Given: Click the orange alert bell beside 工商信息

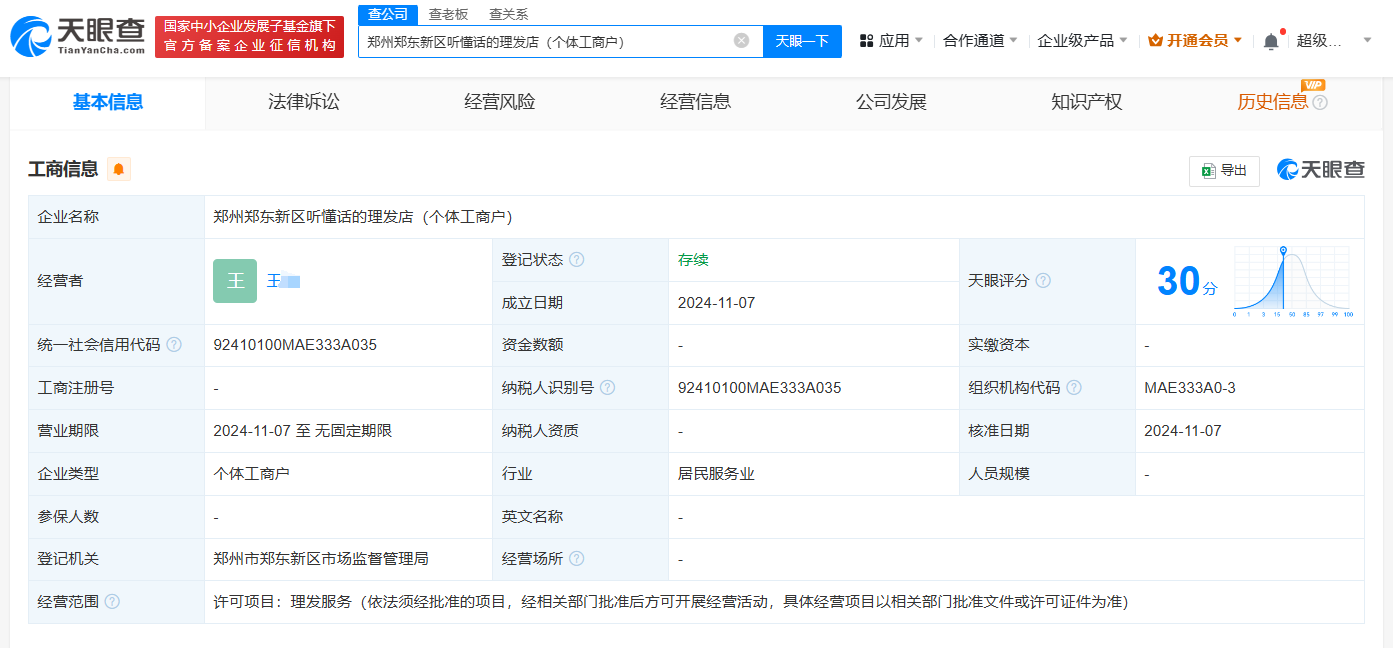Looking at the screenshot, I should pyautogui.click(x=119, y=170).
